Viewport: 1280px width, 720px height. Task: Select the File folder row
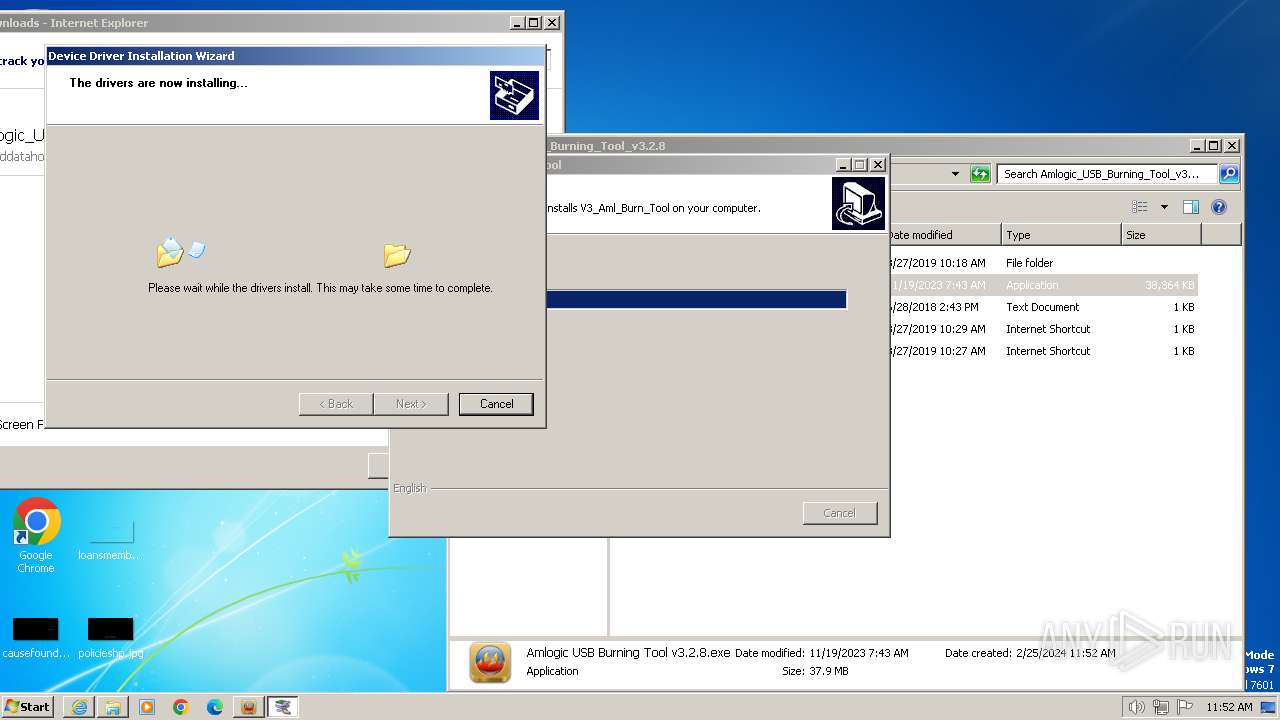tap(1043, 263)
